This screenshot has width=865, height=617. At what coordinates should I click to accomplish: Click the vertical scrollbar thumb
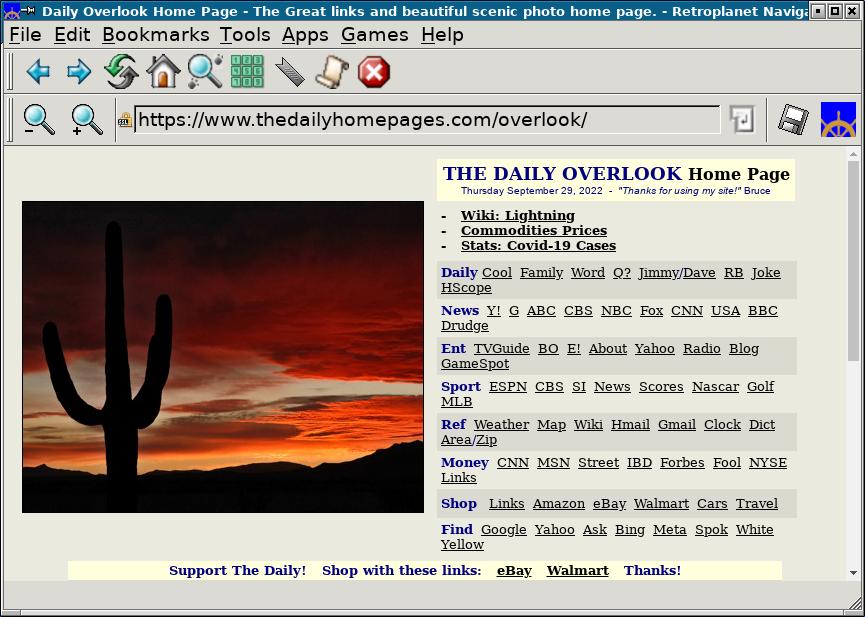pos(853,259)
